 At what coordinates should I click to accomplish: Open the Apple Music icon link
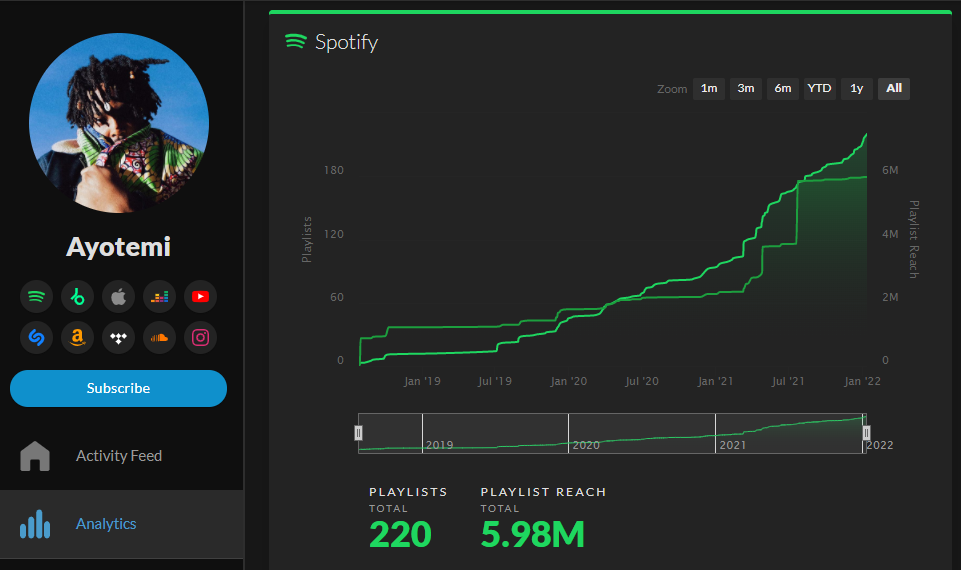118,297
